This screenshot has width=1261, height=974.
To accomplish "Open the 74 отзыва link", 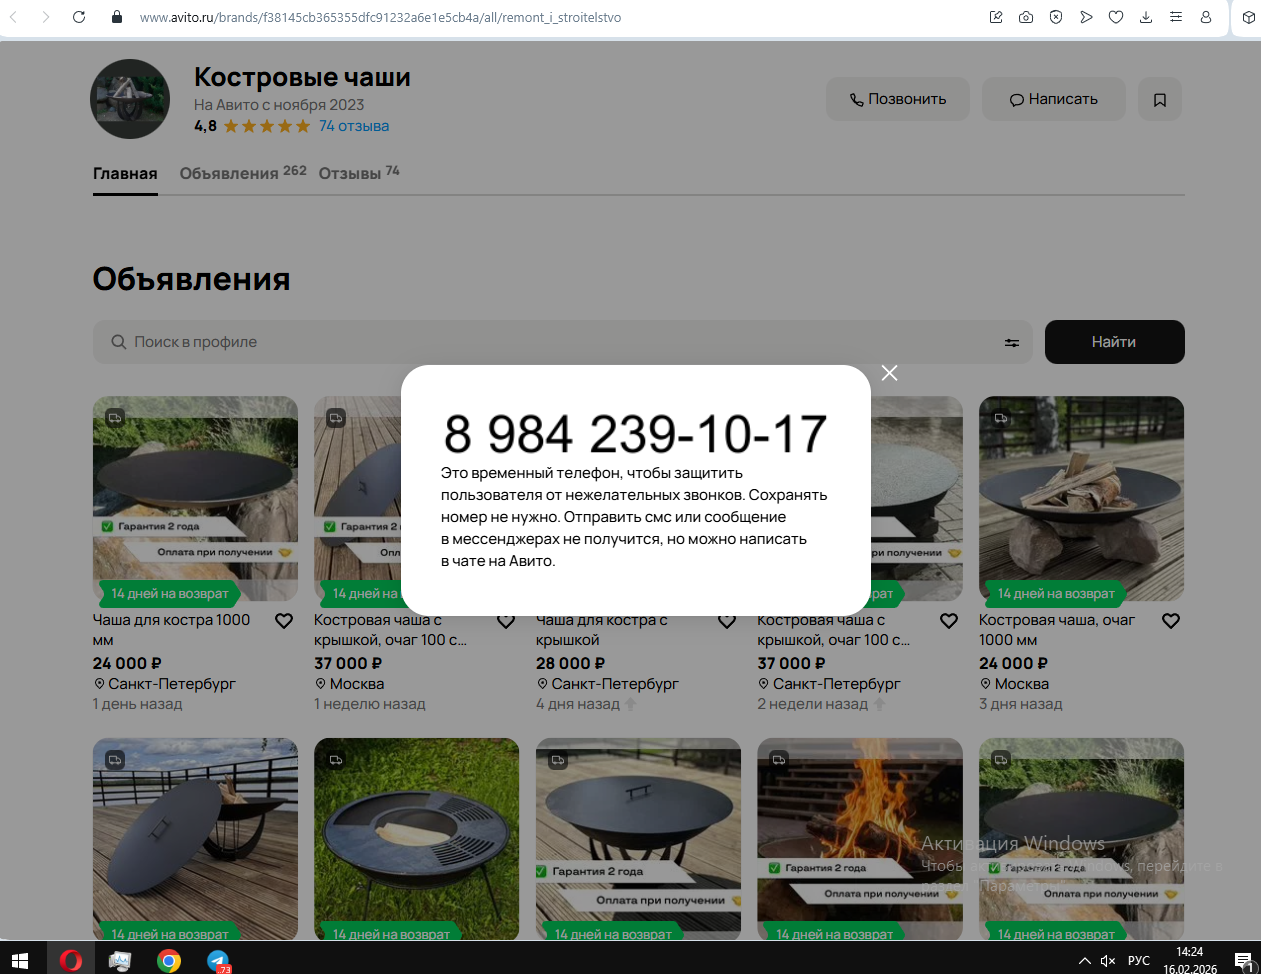I will (354, 126).
